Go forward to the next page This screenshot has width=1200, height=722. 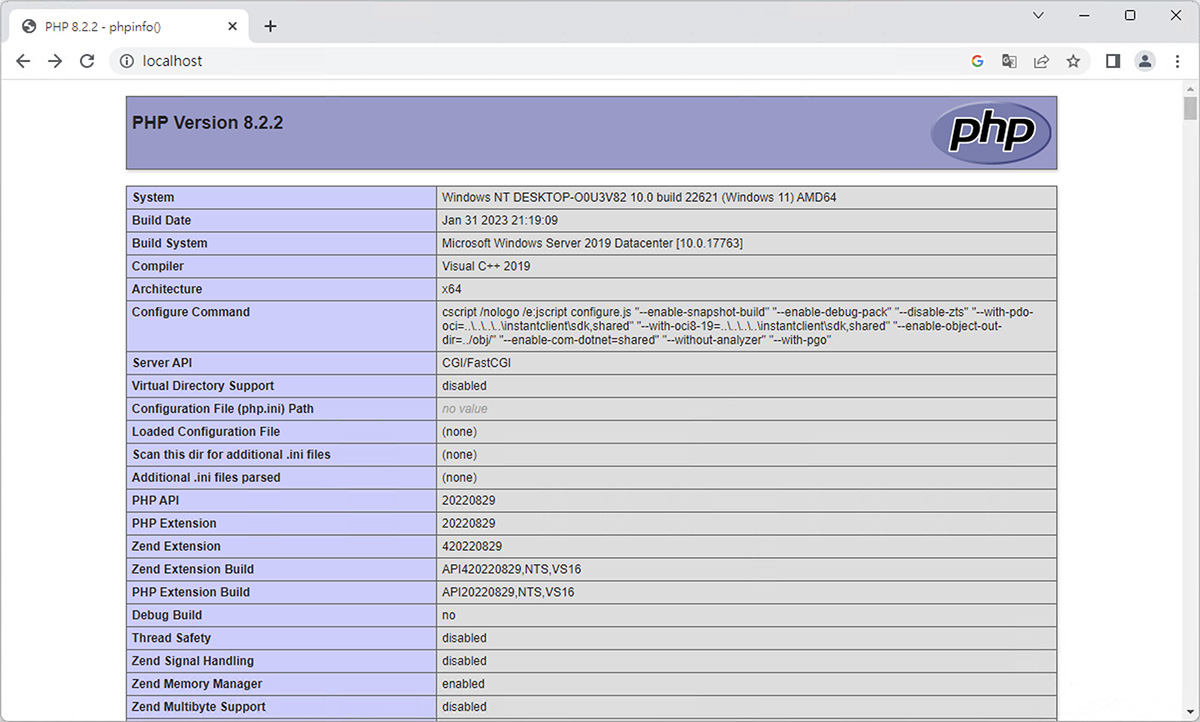point(55,61)
